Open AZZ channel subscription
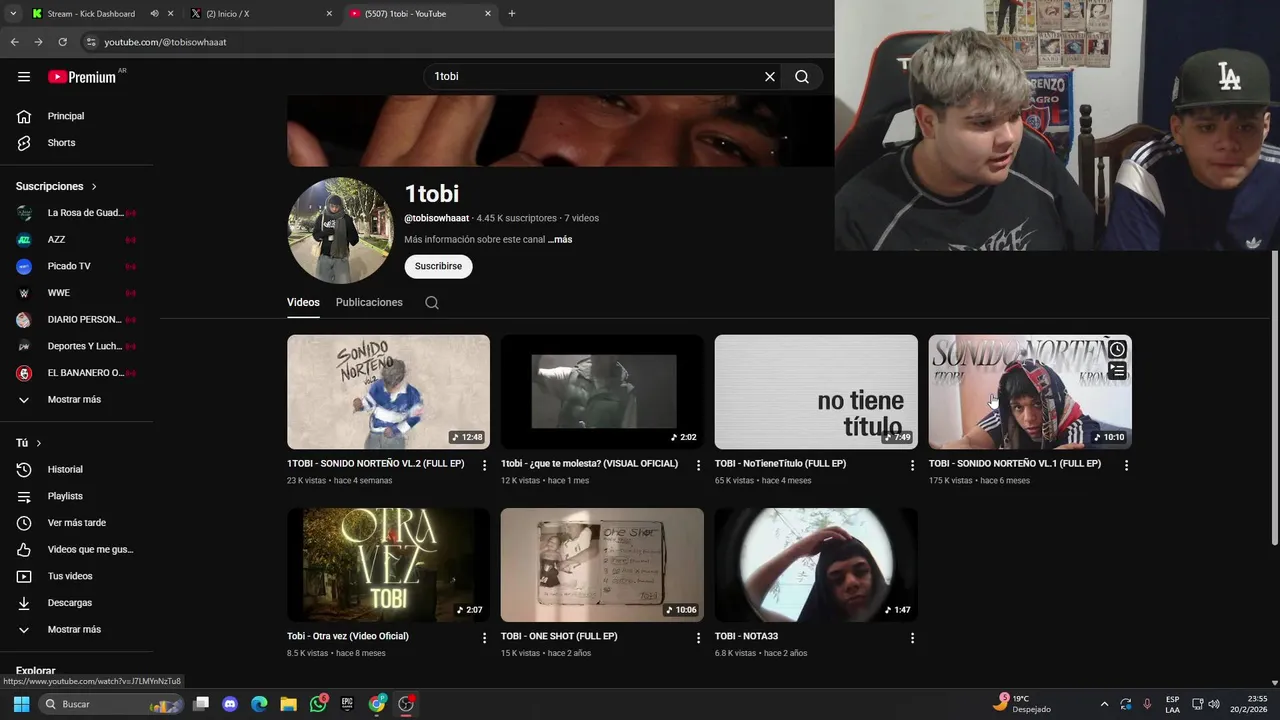Image resolution: width=1280 pixels, height=720 pixels. click(x=78, y=240)
